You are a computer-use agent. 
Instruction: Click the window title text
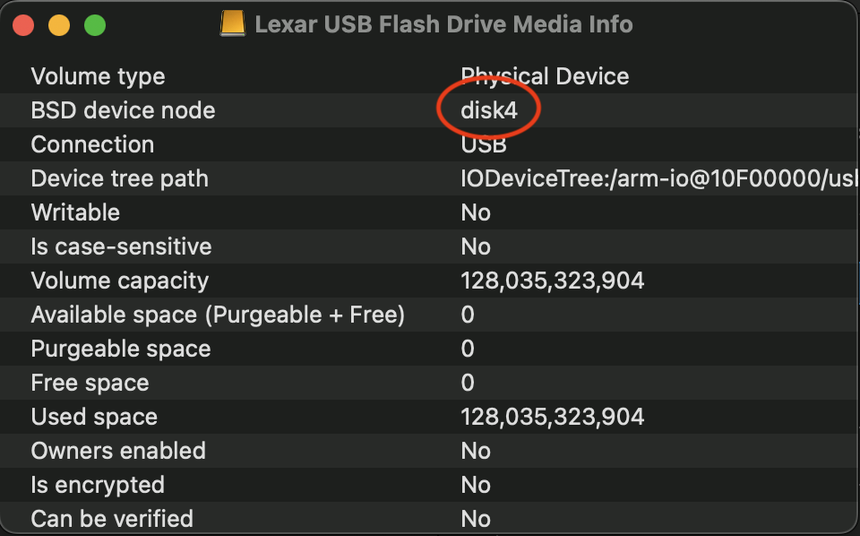pyautogui.click(x=443, y=25)
